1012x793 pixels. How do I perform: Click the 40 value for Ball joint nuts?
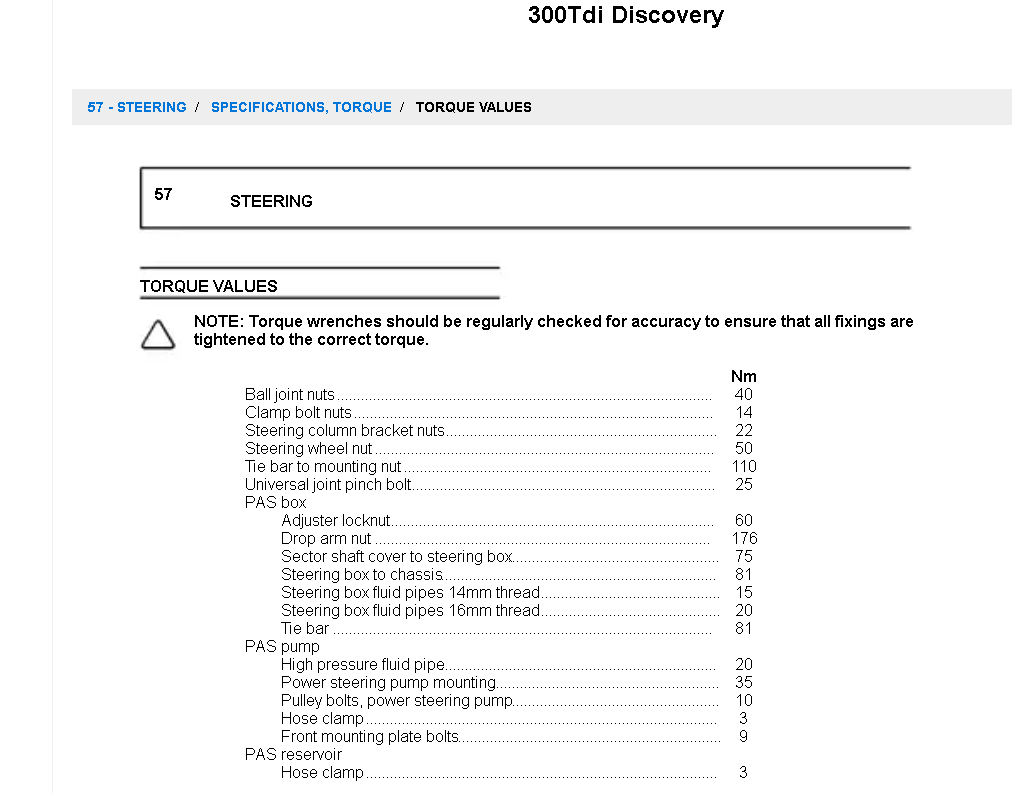(x=744, y=394)
